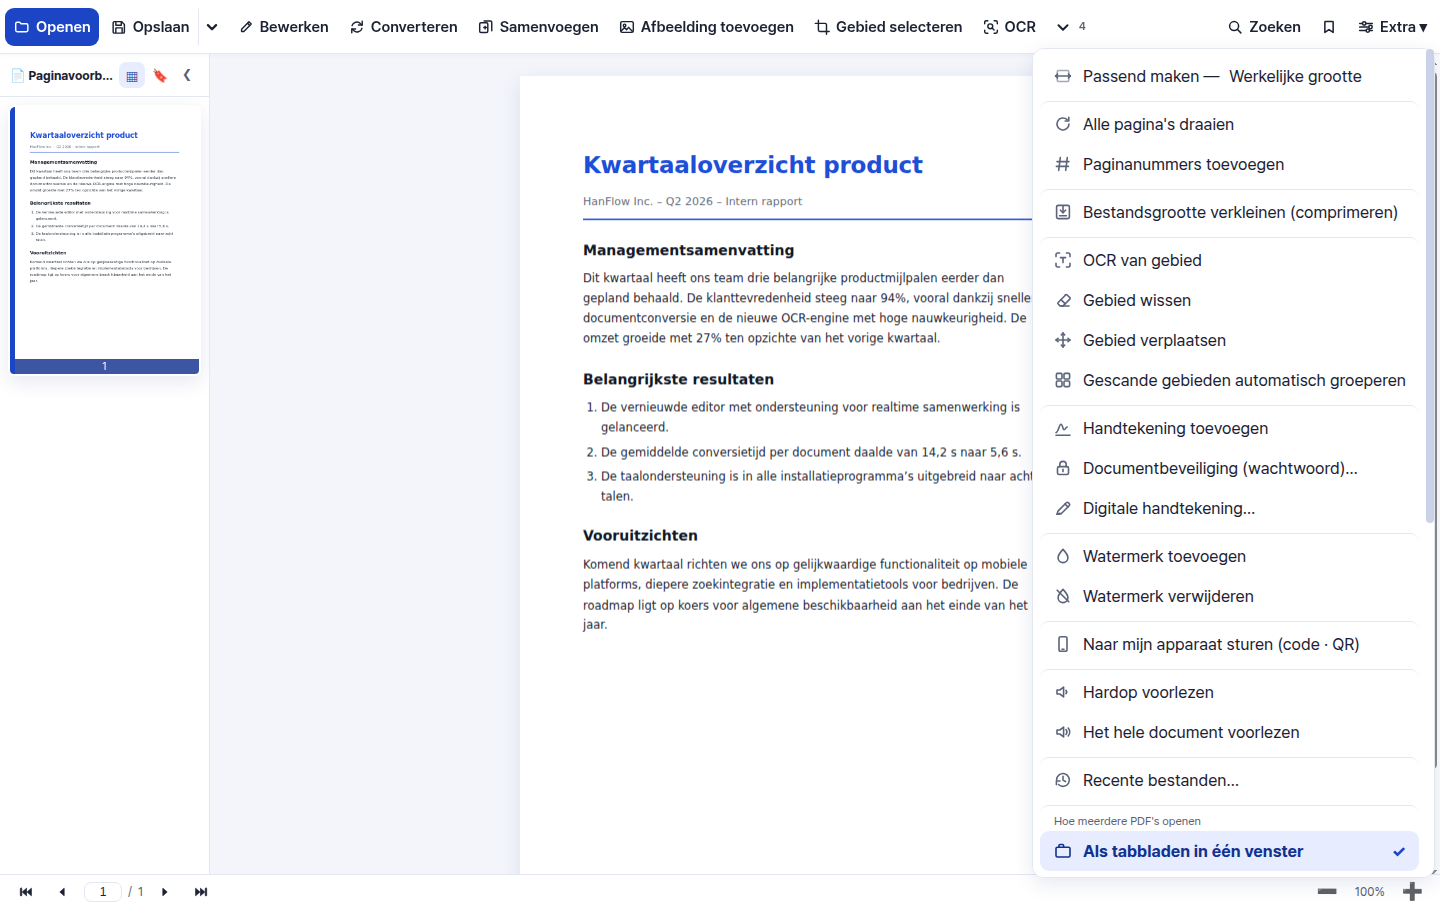This screenshot has height=908, width=1440.
Task: Choose Bestandsgrootte verkleinen (comprimeren)
Action: click(1229, 212)
